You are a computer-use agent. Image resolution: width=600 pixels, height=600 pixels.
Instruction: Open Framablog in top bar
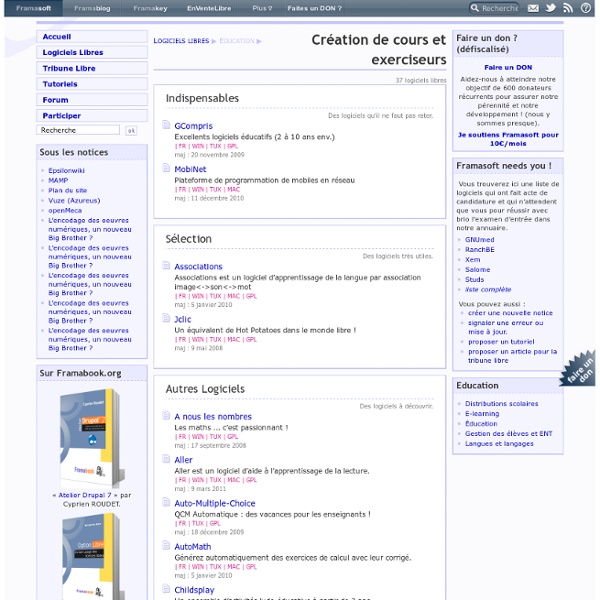tap(92, 8)
